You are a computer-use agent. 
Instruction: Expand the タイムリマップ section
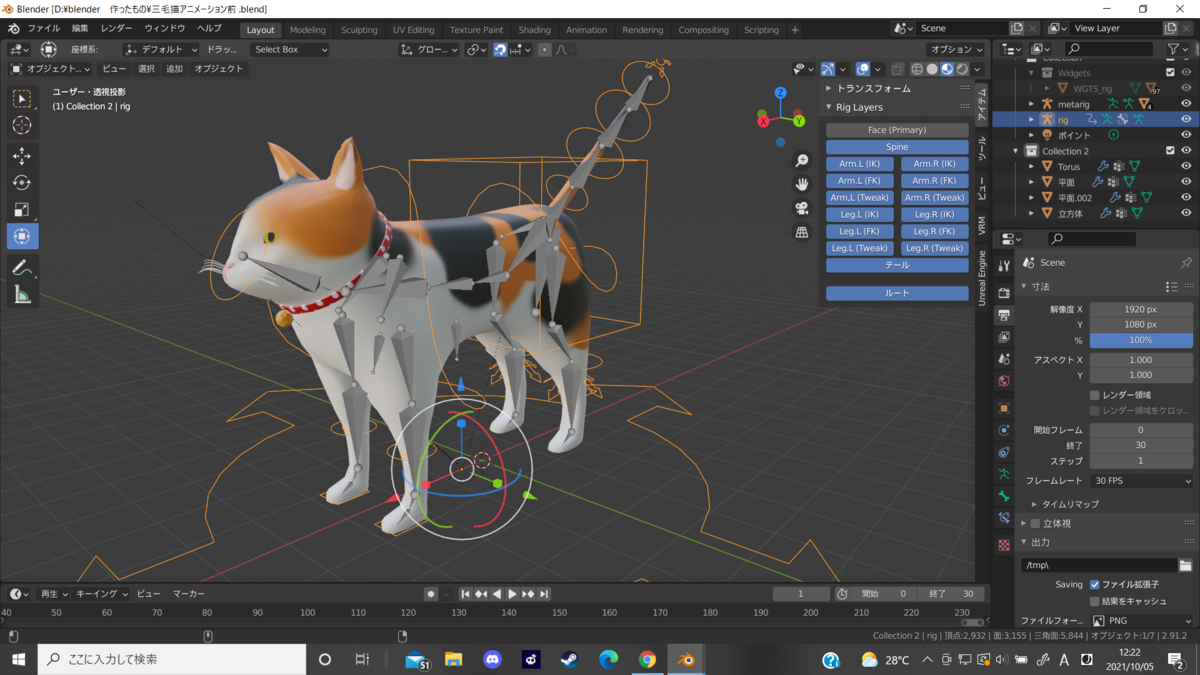[1070, 504]
